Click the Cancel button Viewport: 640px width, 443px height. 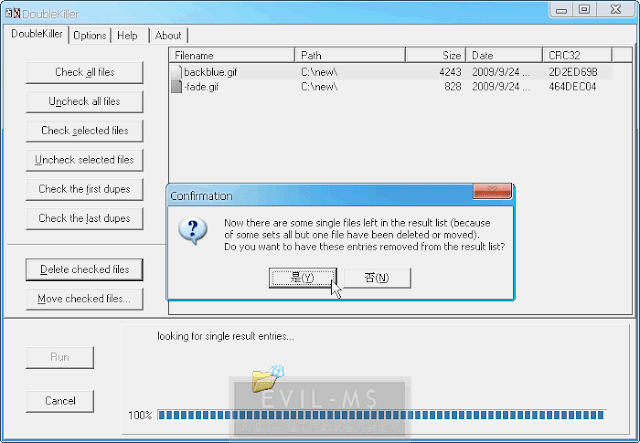pos(60,401)
